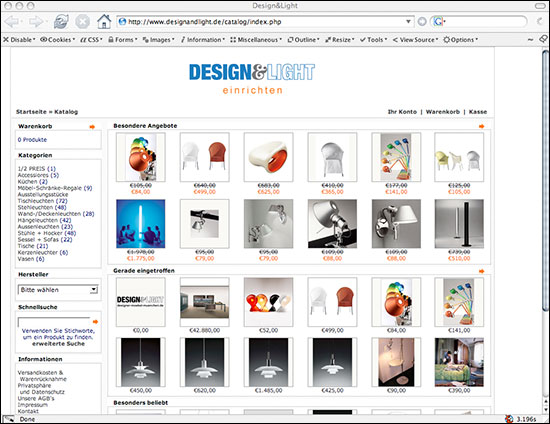
Task: Click the status bar icon left of Done
Action: click(9, 419)
